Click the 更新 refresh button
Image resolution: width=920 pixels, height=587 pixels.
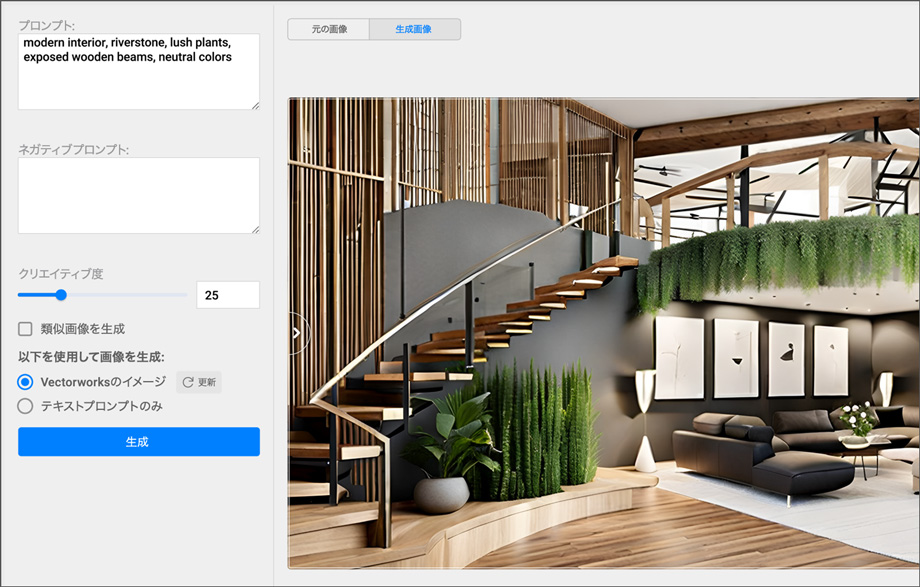click(199, 382)
